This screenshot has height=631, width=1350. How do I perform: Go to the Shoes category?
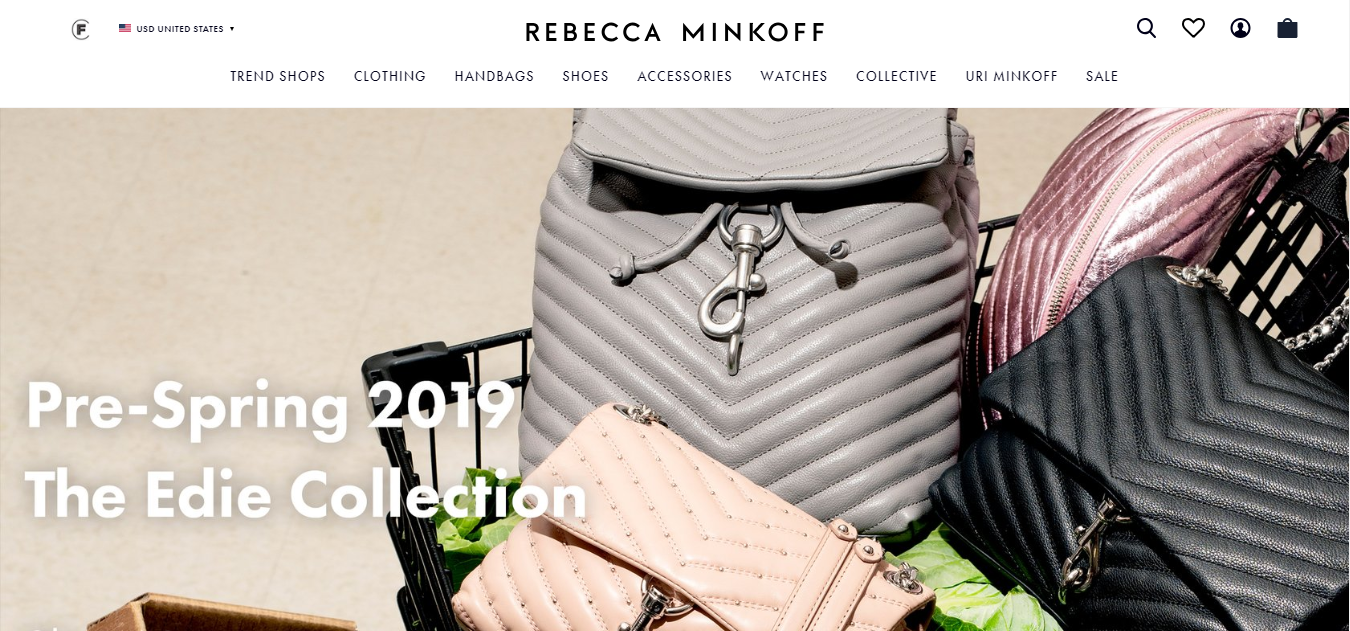585,76
